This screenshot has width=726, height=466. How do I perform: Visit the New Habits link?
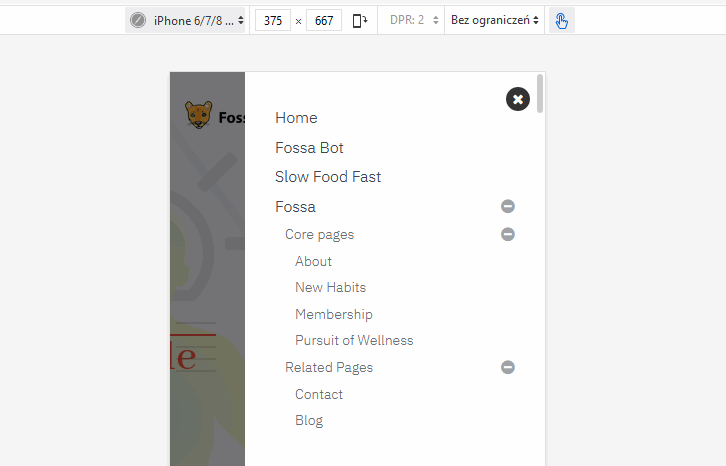(330, 287)
